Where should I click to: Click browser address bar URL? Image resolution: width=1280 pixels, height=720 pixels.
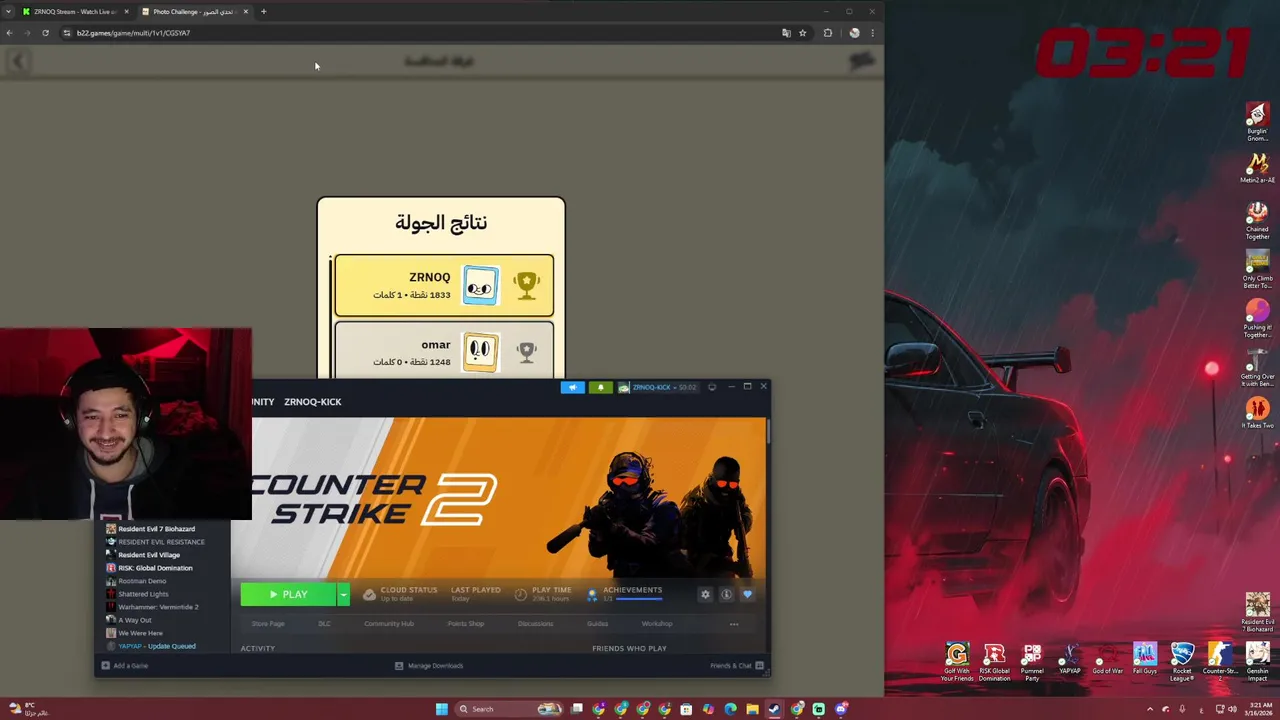click(133, 33)
